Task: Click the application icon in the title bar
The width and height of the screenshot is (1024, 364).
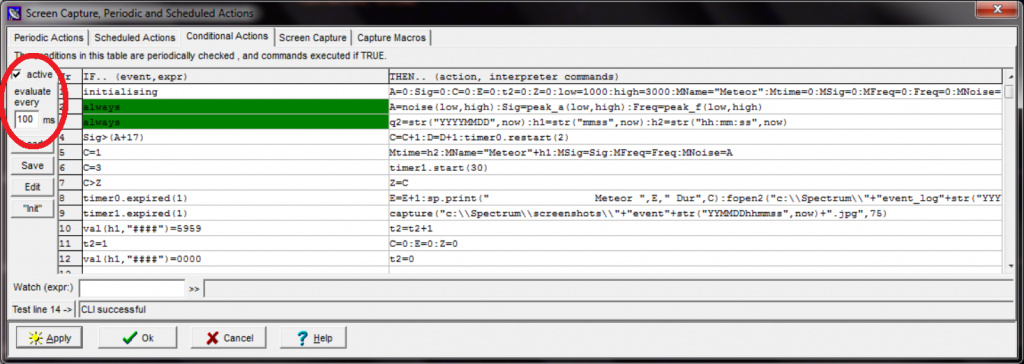Action: pos(14,12)
